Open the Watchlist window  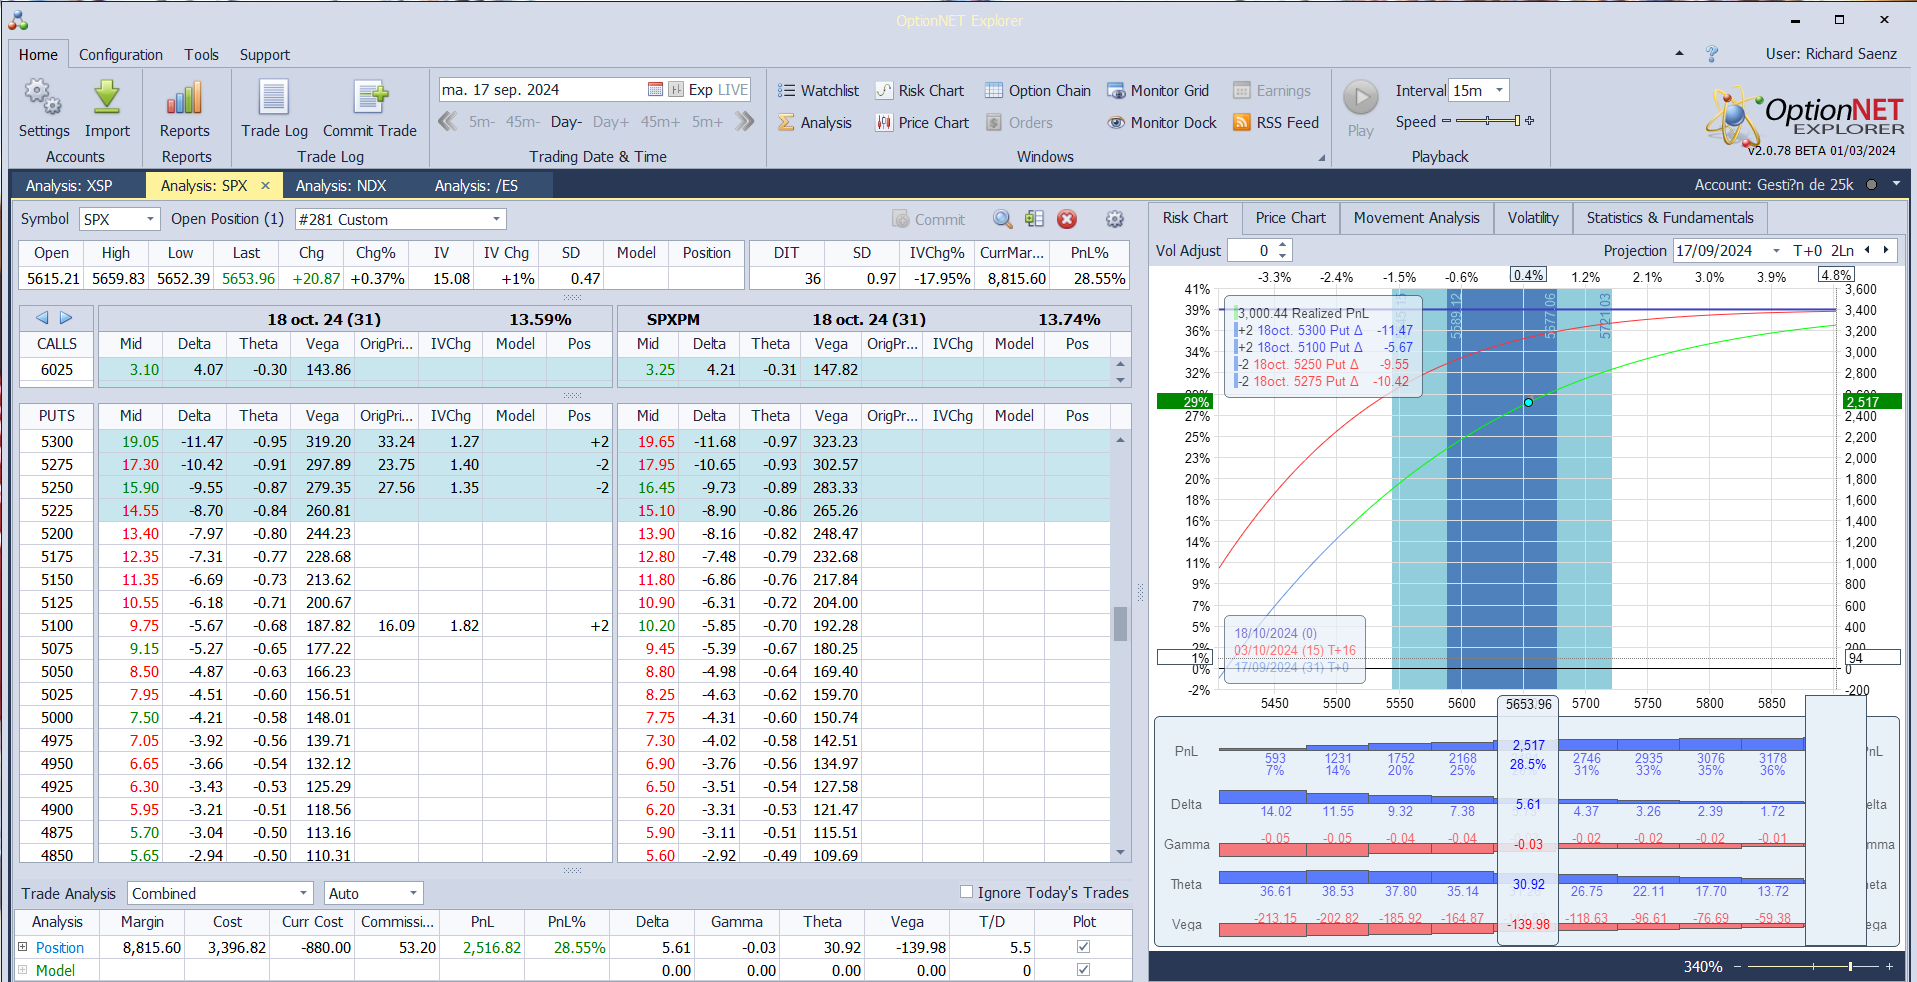[818, 91]
